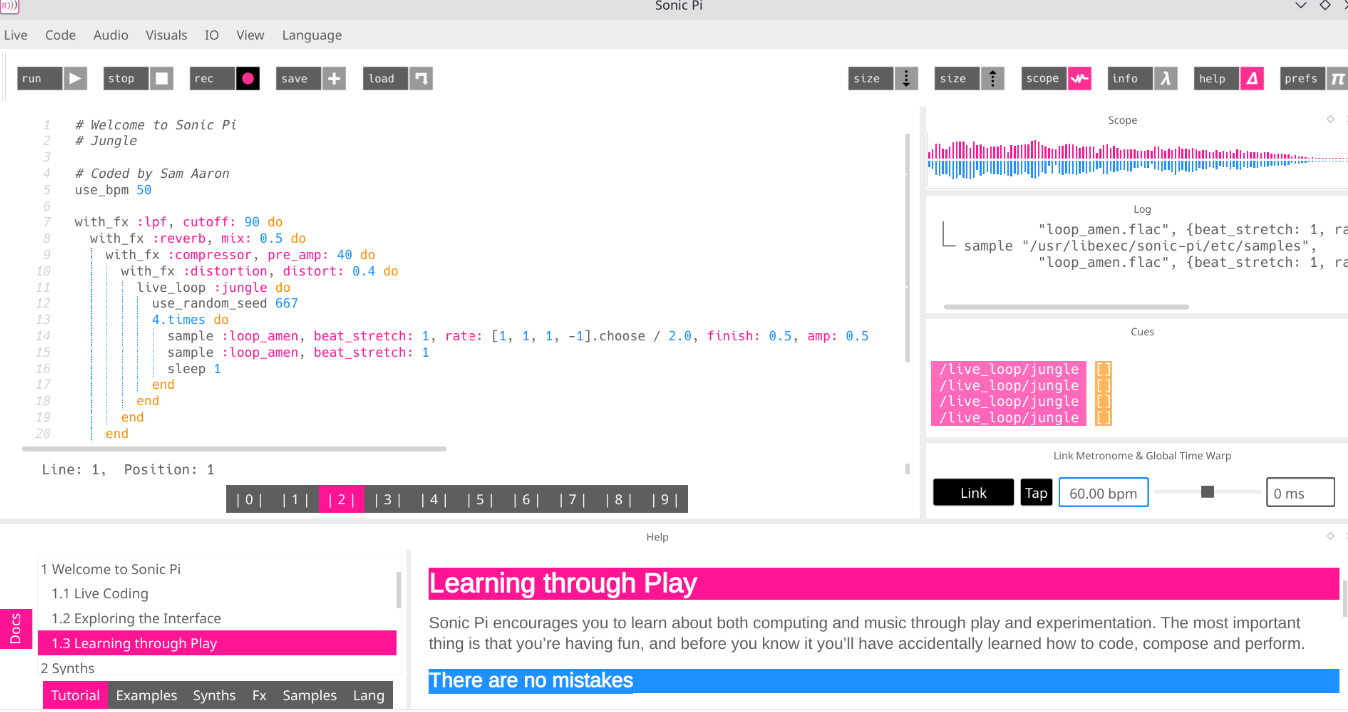Select the Tutorial help tab
Viewport: 1348px width, 712px height.
pos(76,695)
